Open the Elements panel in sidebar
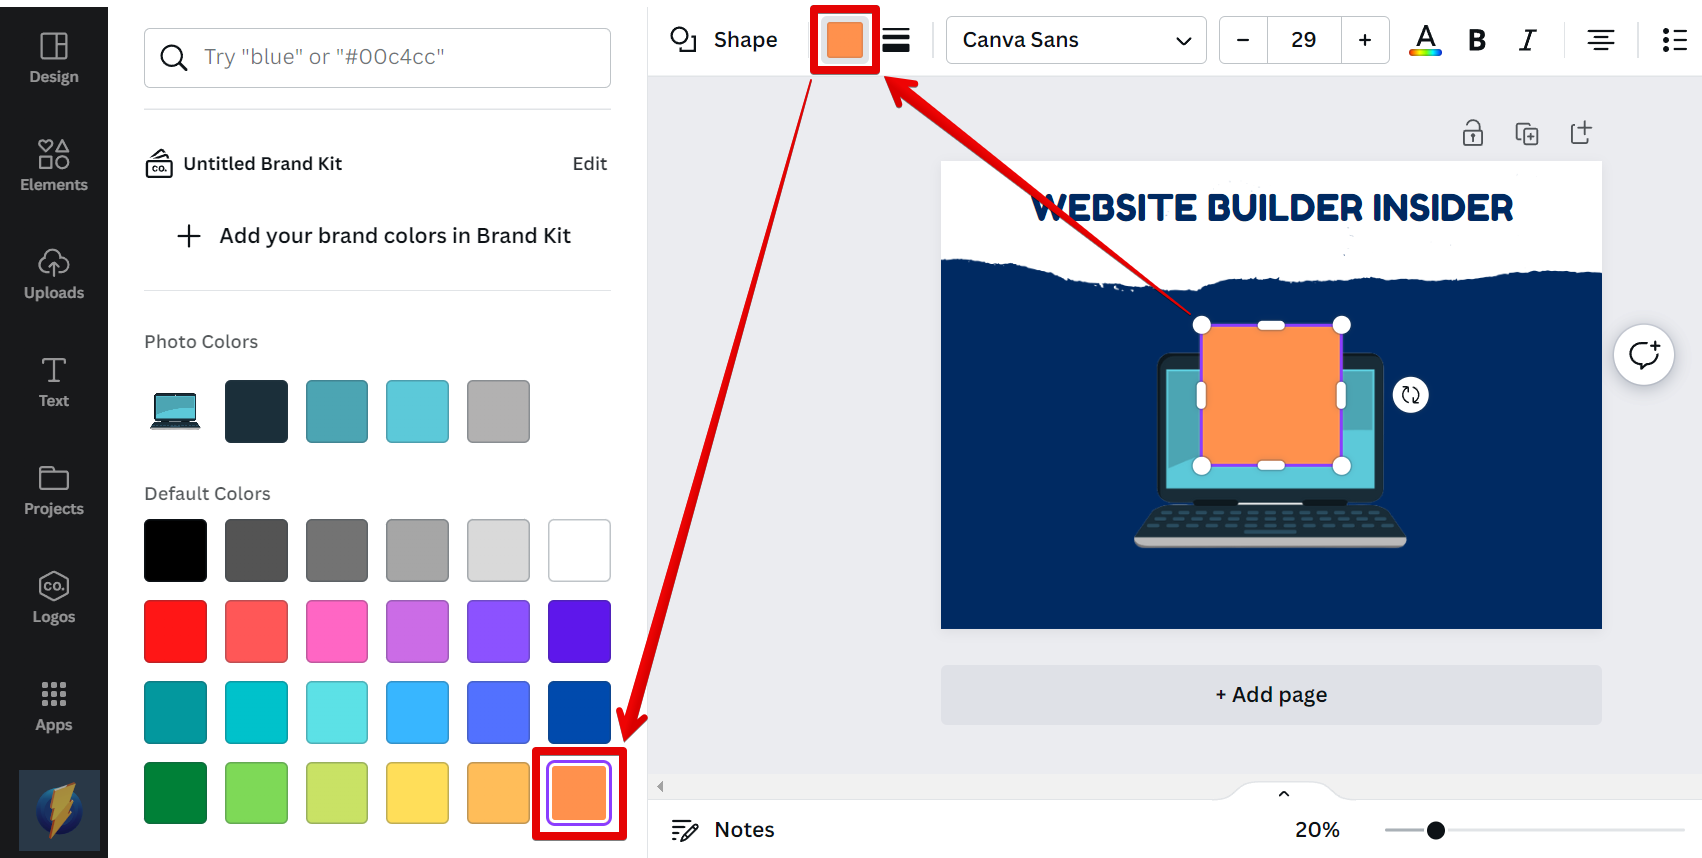The image size is (1702, 858). click(54, 165)
